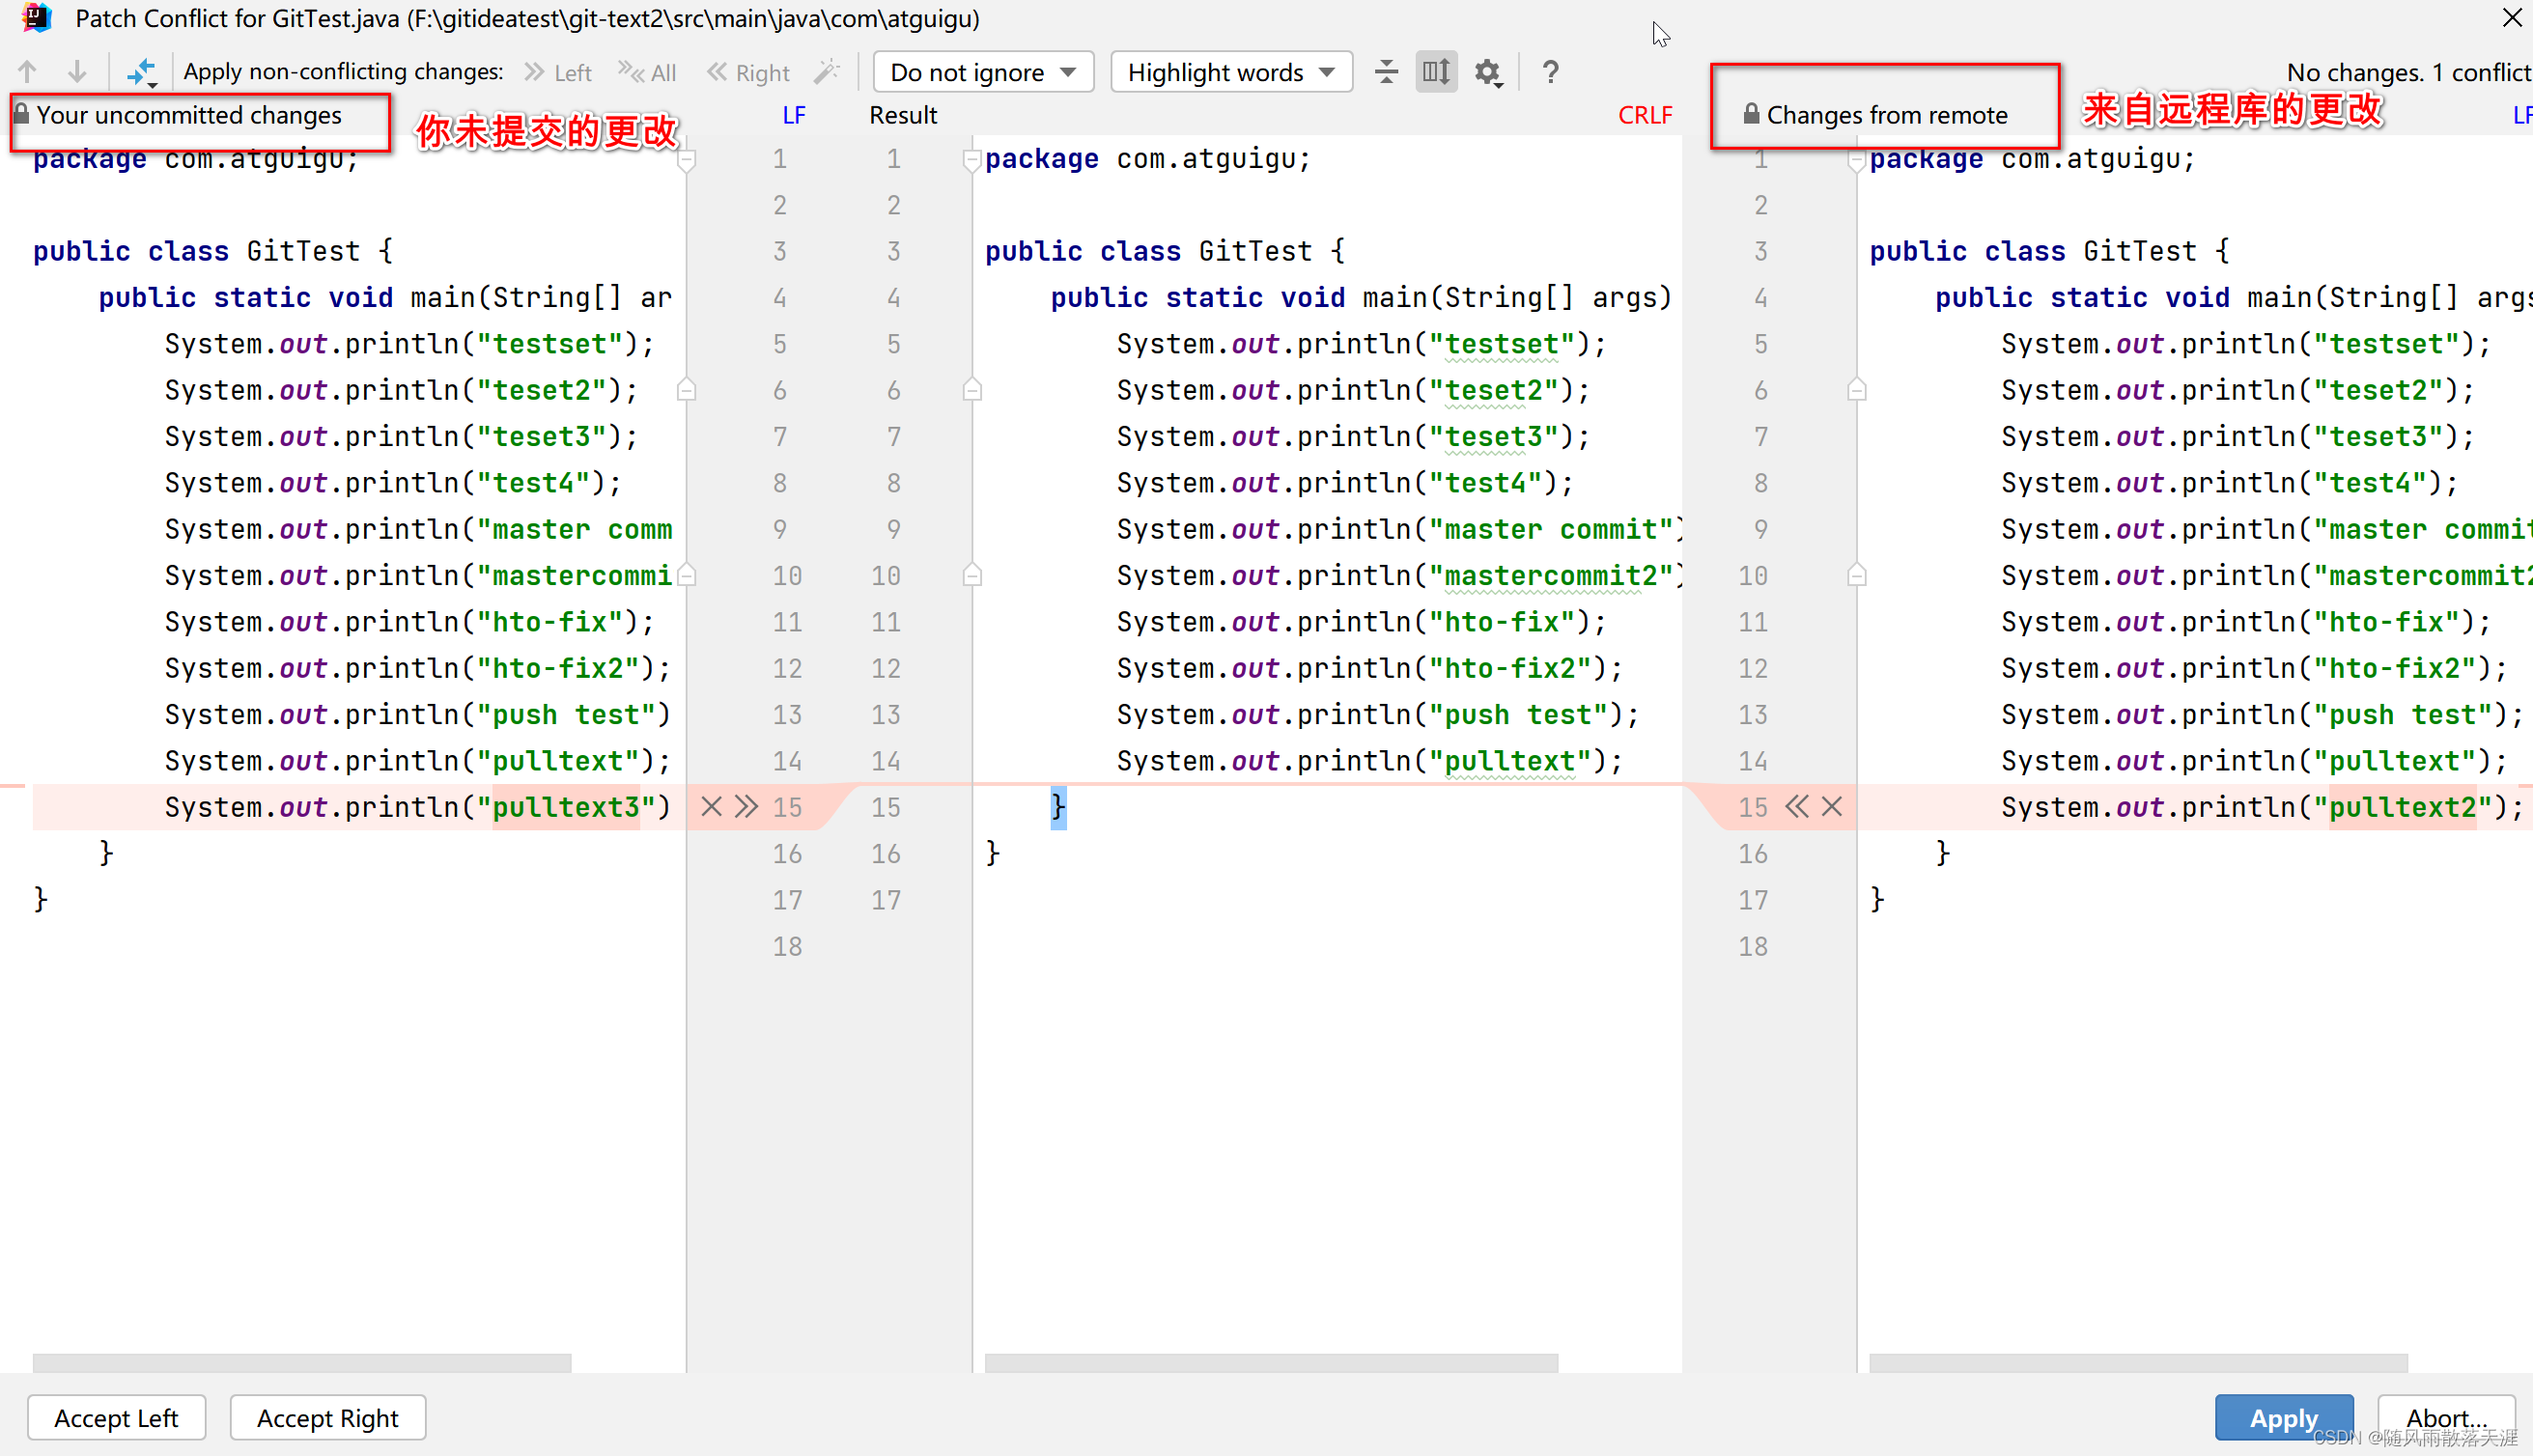Collapse main method fold marker in Result pane
Viewport: 2533px width, 1456px height.
click(x=972, y=390)
